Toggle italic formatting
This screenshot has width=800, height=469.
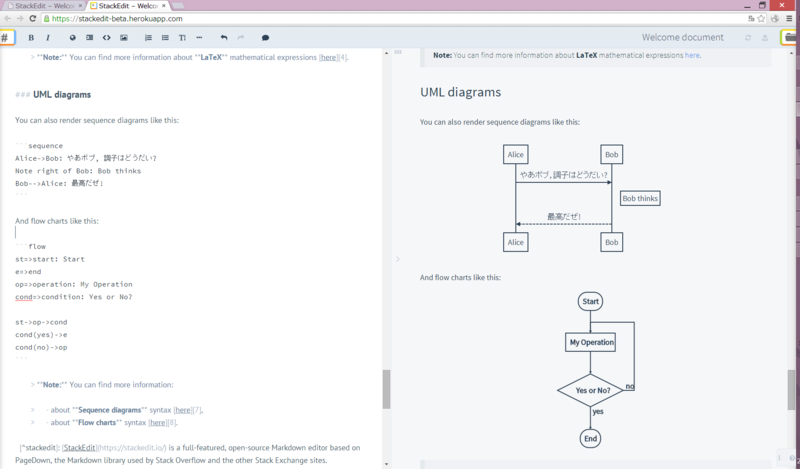[x=48, y=38]
